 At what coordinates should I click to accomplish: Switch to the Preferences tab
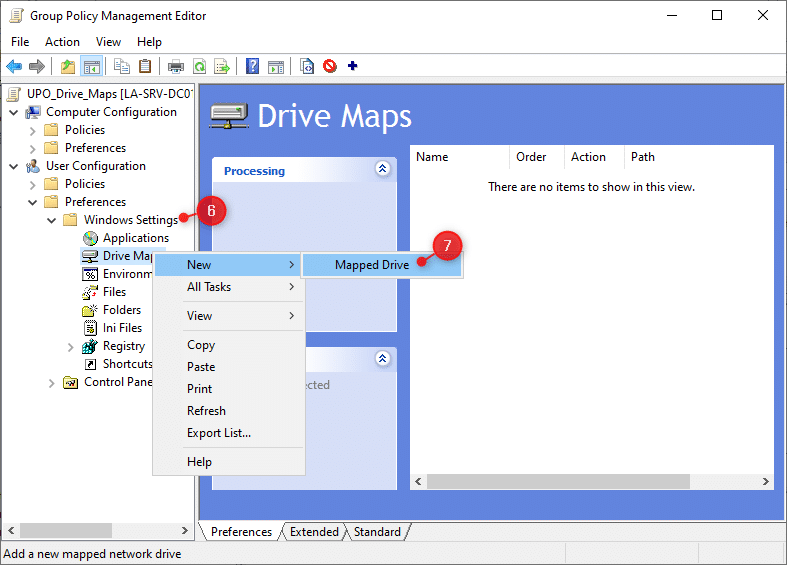pos(241,532)
